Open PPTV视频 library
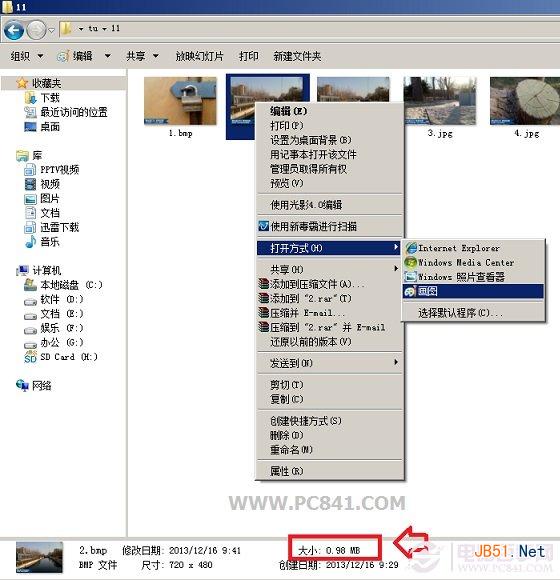 click(51, 170)
